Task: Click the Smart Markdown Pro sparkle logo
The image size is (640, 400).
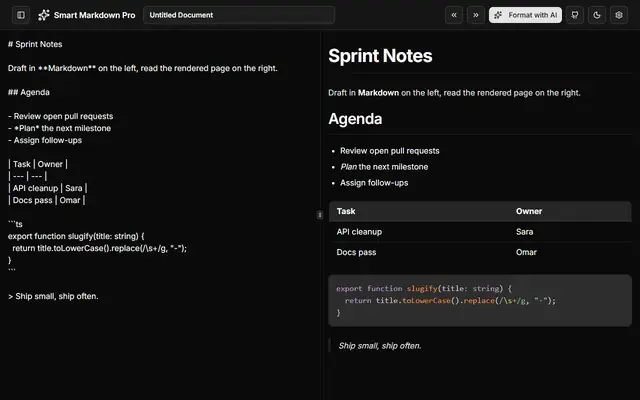Action: [44, 15]
